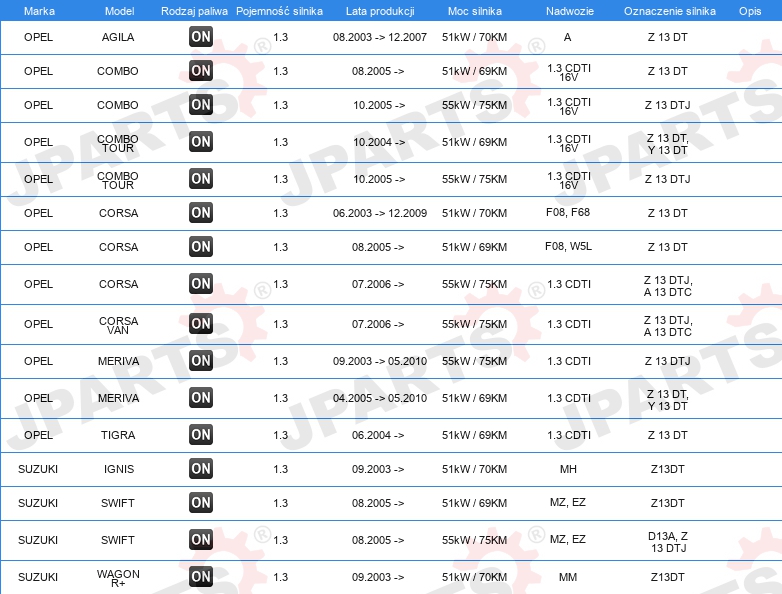Click ON icon in CORSA F08, W5L row
This screenshot has width=782, height=594.
[x=201, y=246]
